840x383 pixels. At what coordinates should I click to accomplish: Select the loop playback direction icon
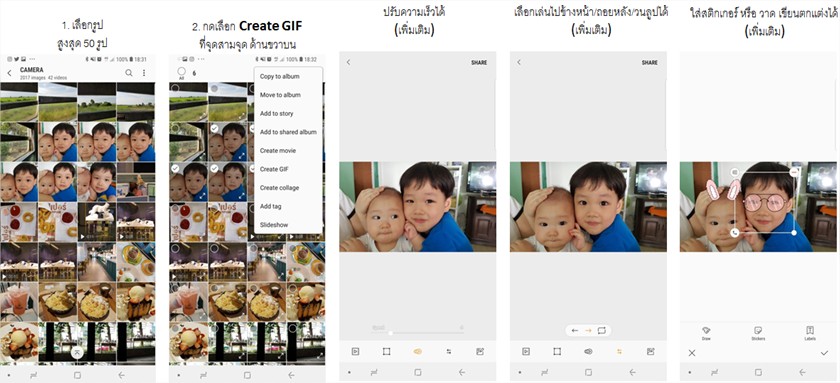[602, 331]
